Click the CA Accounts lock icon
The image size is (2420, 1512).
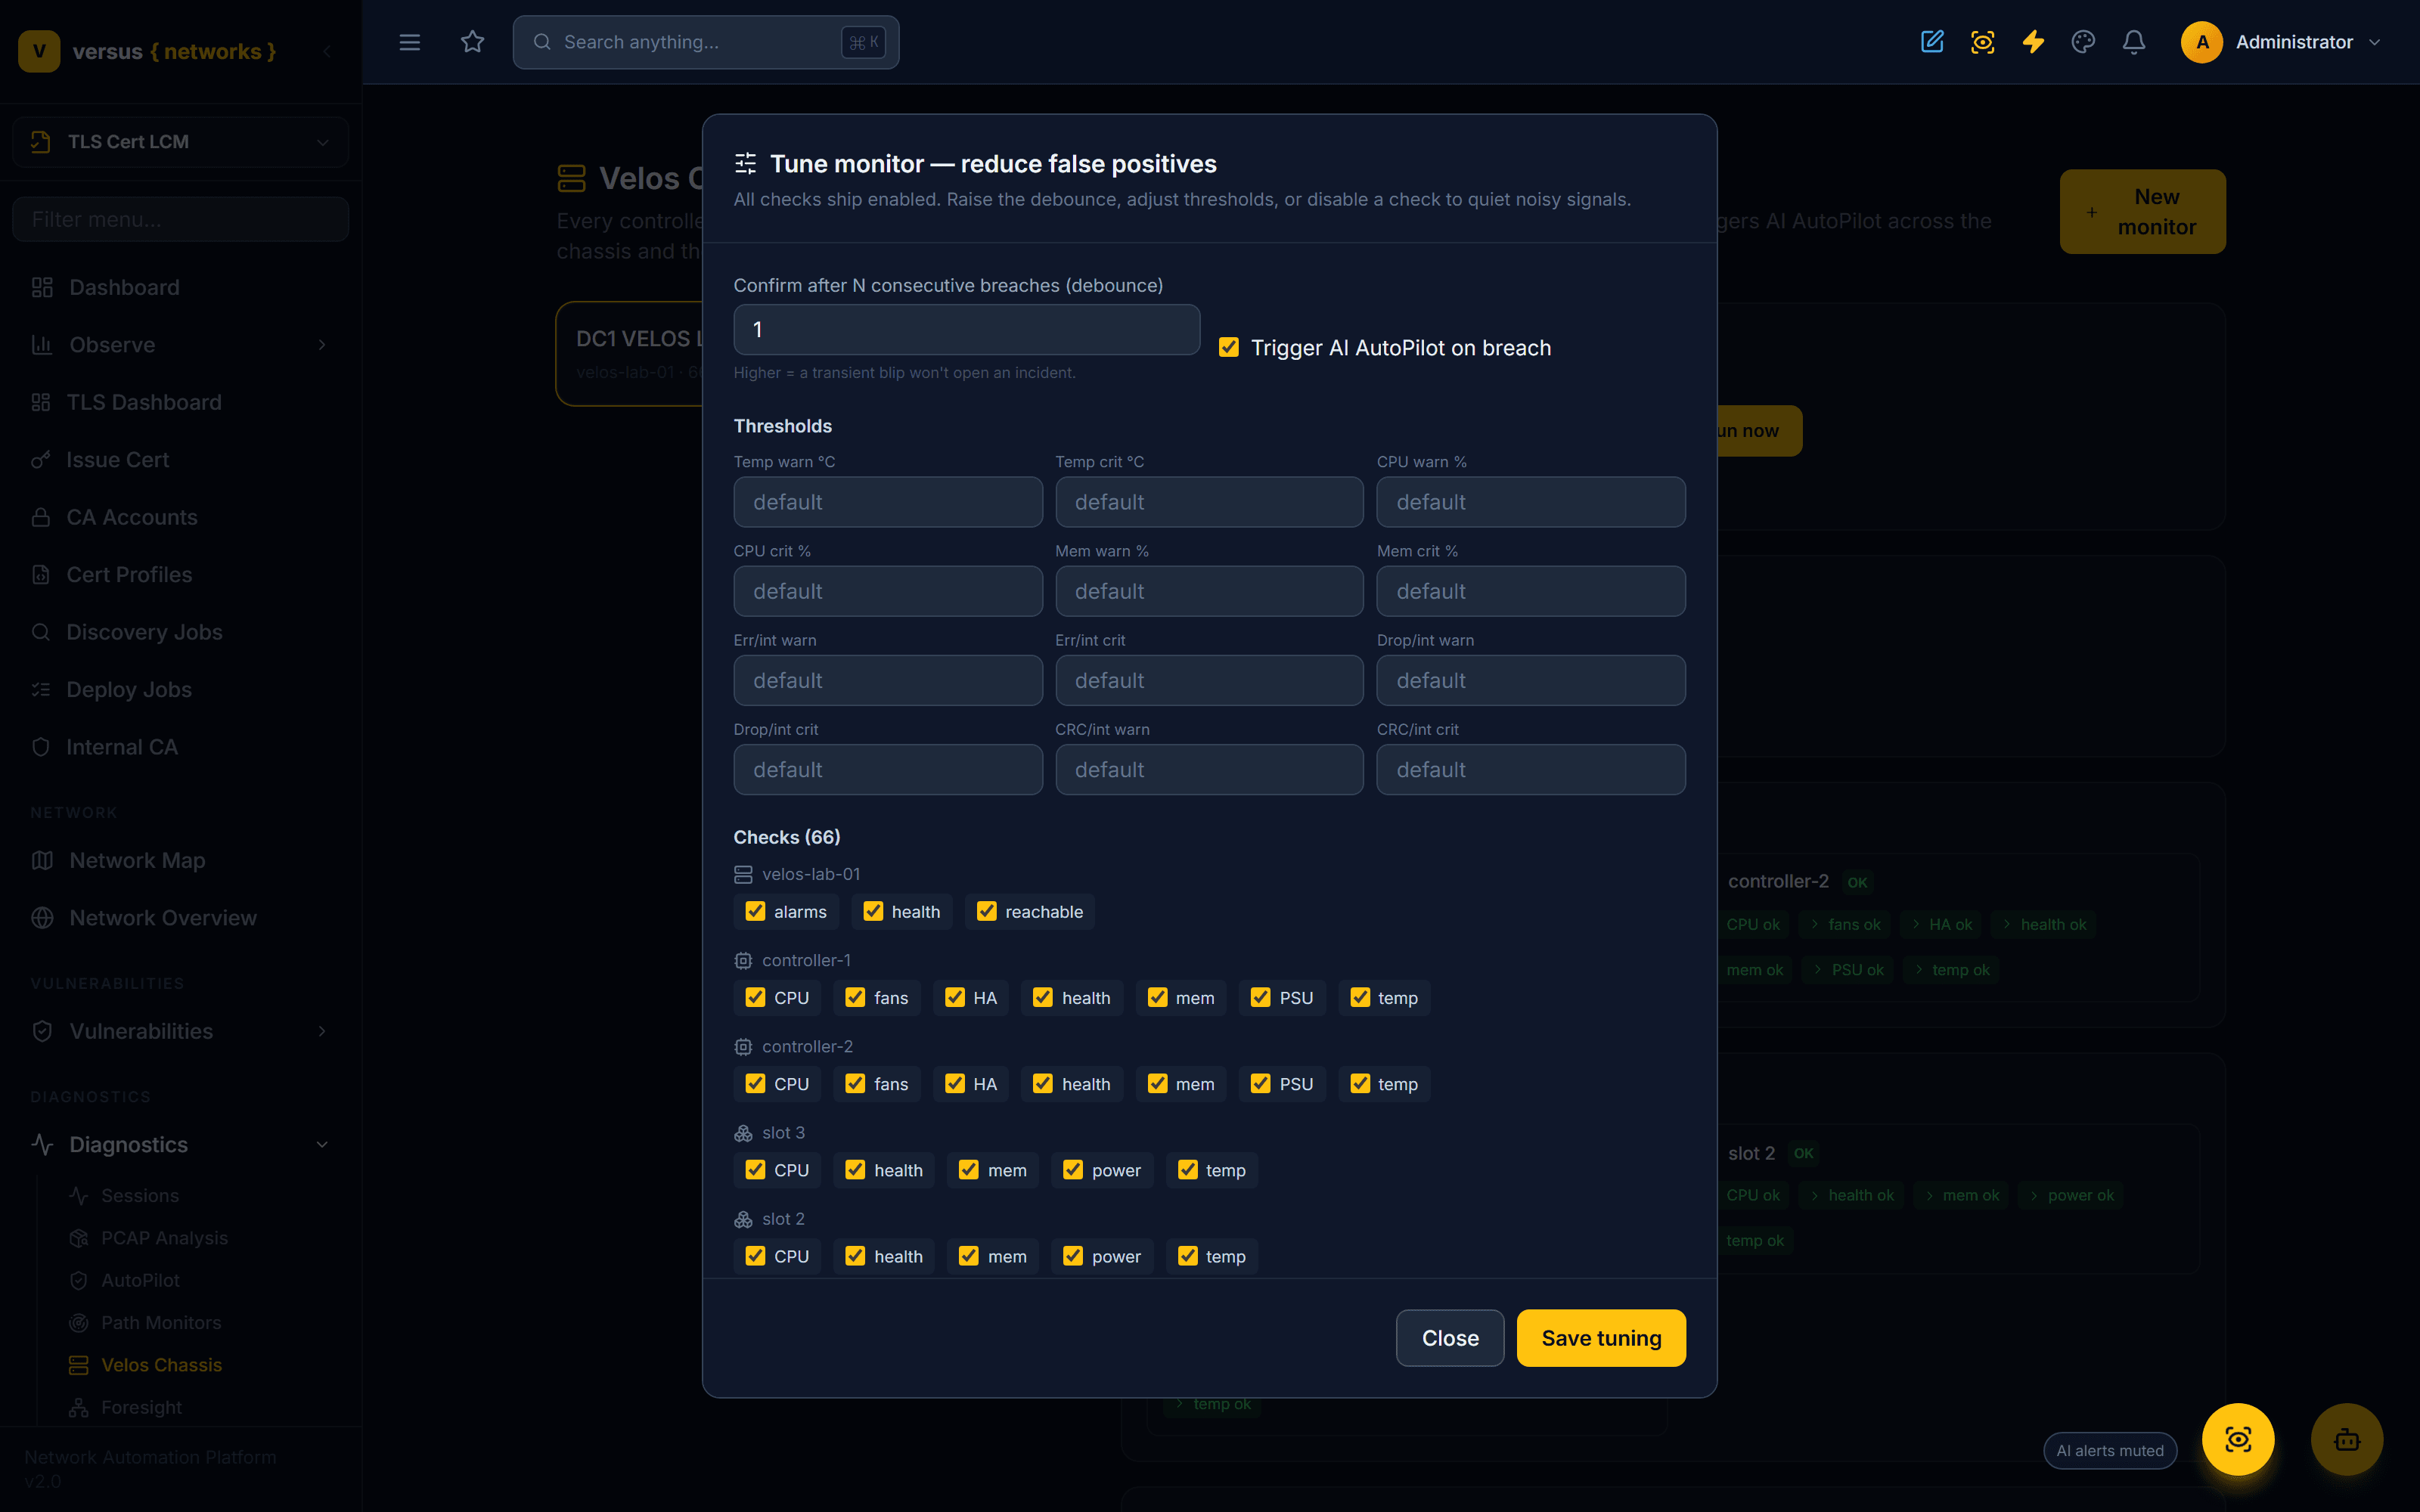tap(41, 517)
